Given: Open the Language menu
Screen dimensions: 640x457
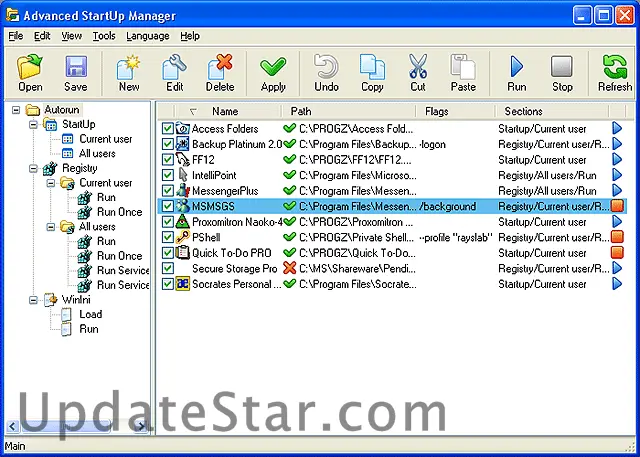Looking at the screenshot, I should click(147, 36).
